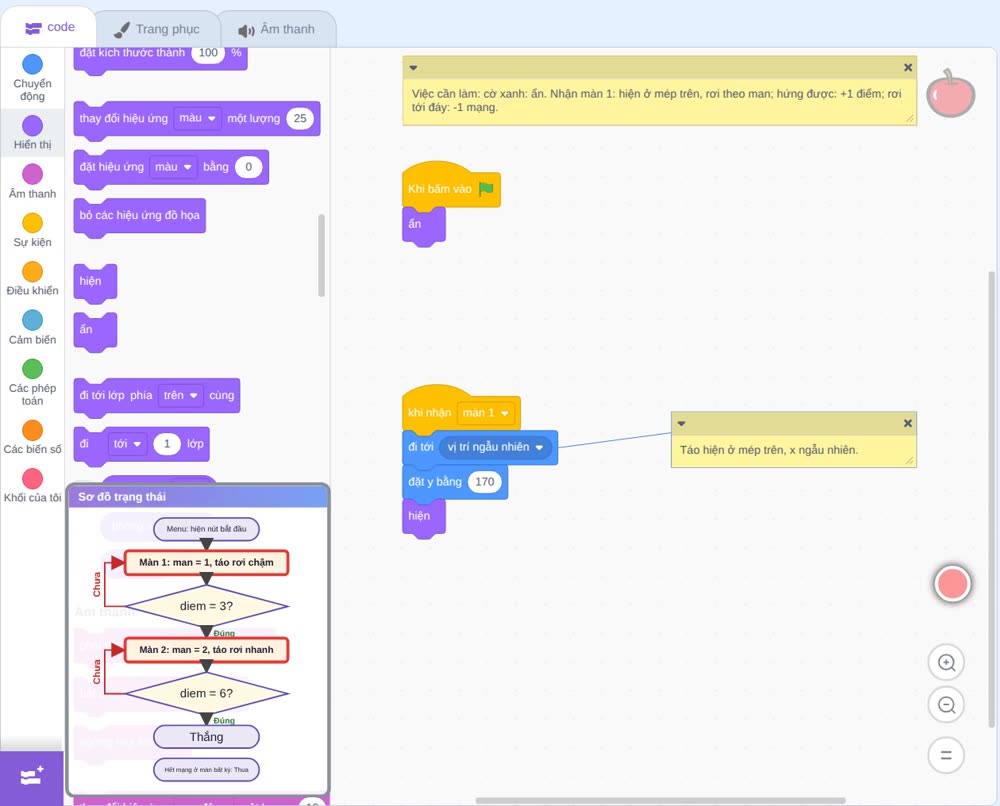This screenshot has height=806, width=1000.
Task: Select the Các biến số category
Action: (32, 437)
